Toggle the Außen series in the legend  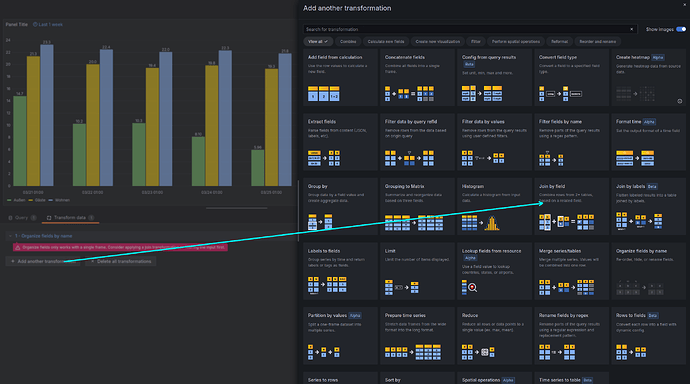point(16,200)
